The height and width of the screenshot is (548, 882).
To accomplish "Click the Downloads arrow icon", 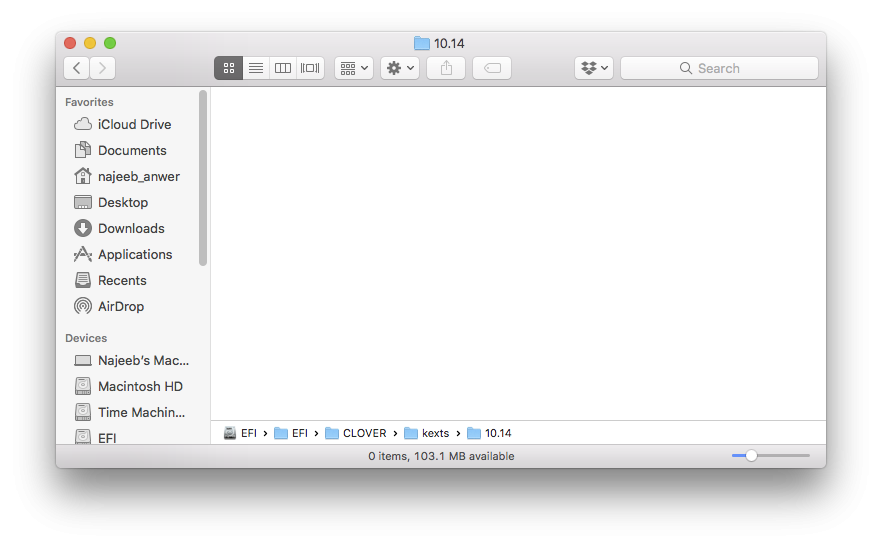I will tap(83, 228).
